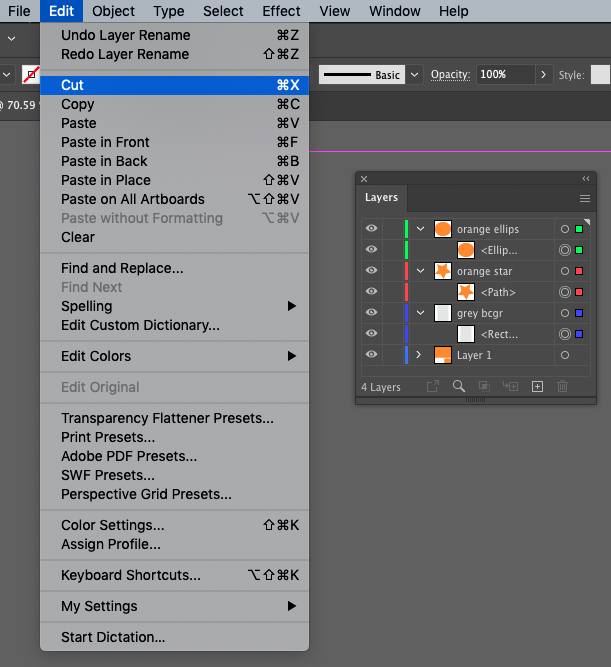Click the Locate Object magnifier icon
Viewport: 611px width, 667px height.
click(459, 386)
